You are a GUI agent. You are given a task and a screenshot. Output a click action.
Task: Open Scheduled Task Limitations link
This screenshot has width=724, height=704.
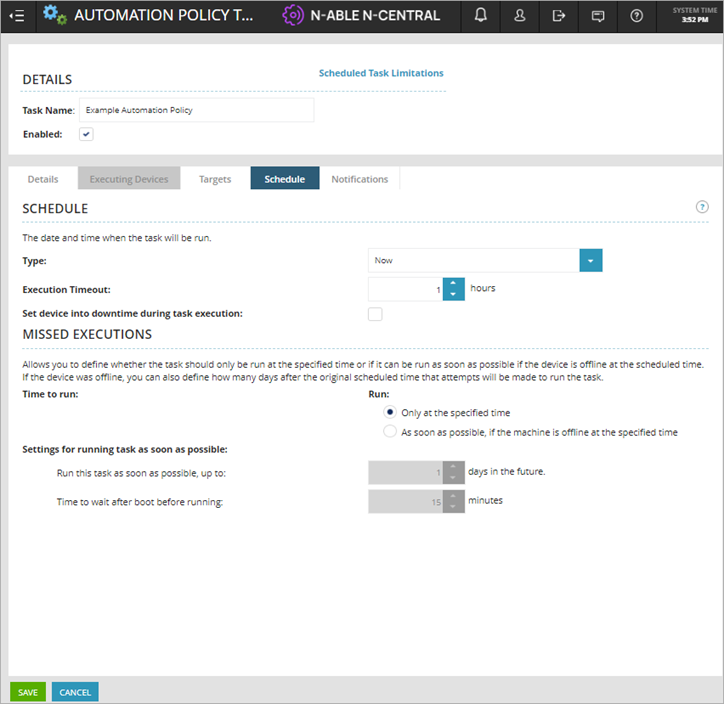(381, 73)
